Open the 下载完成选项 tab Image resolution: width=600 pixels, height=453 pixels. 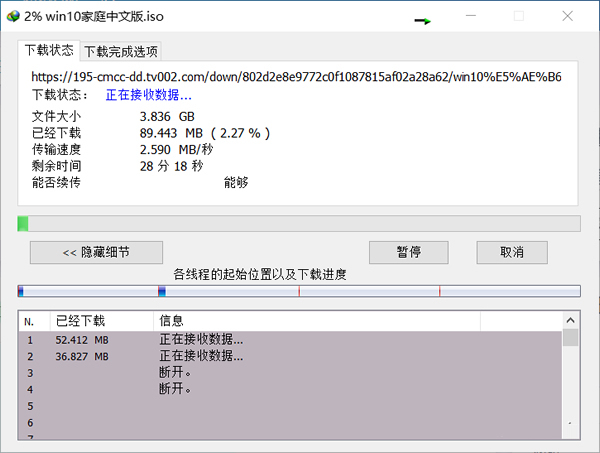(x=121, y=51)
